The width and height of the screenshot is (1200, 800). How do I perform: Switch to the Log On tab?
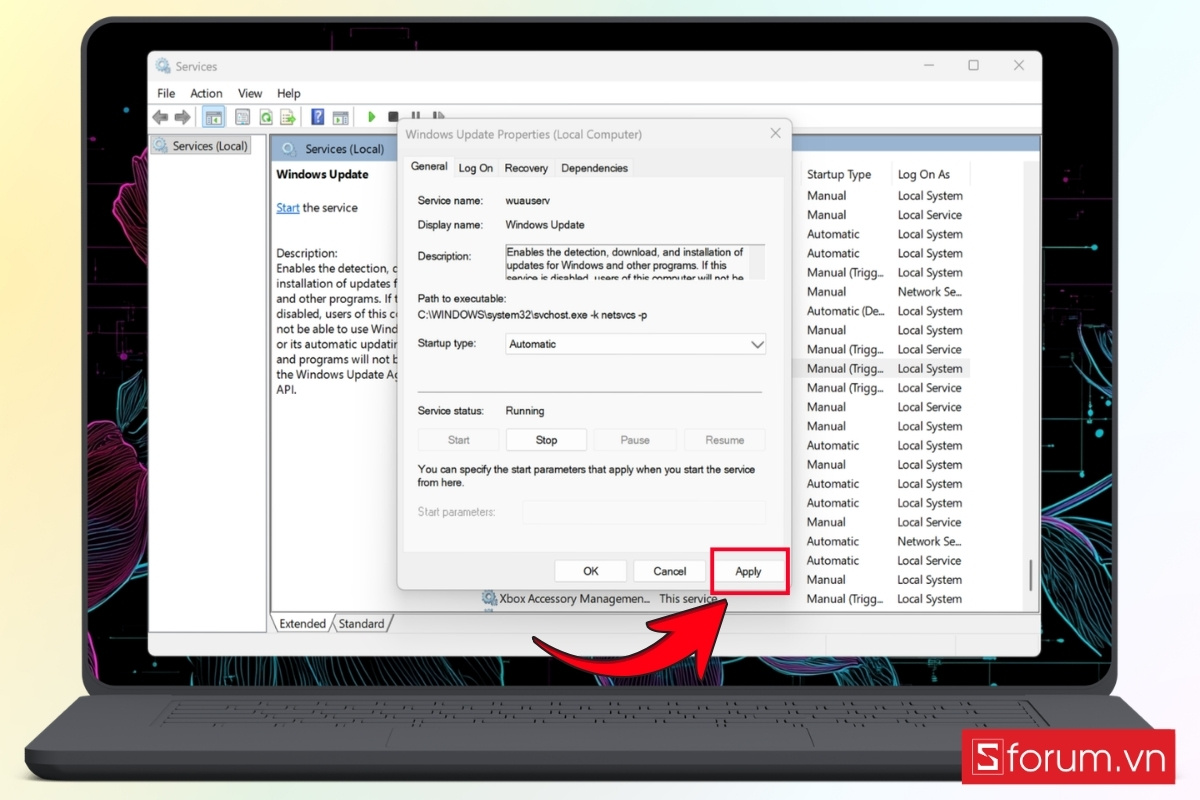[x=476, y=168]
